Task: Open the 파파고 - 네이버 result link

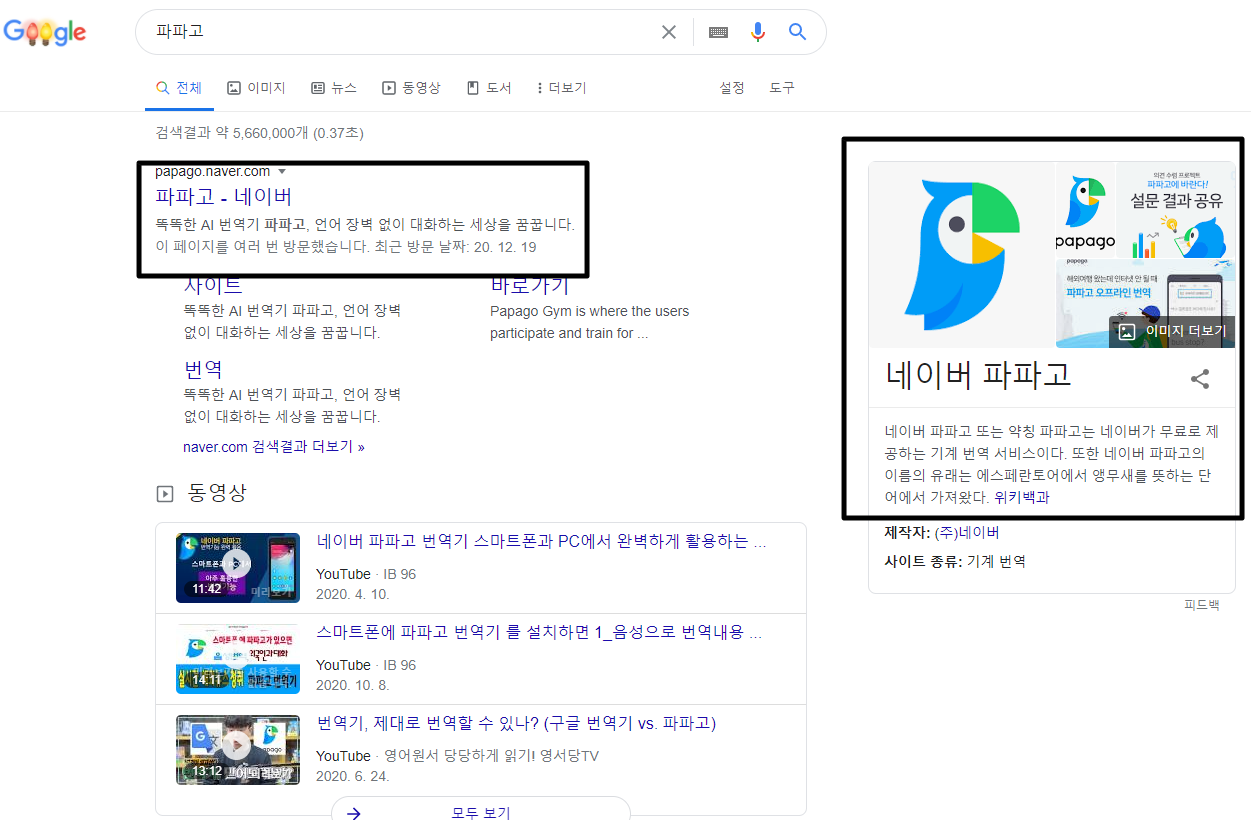Action: coord(224,196)
